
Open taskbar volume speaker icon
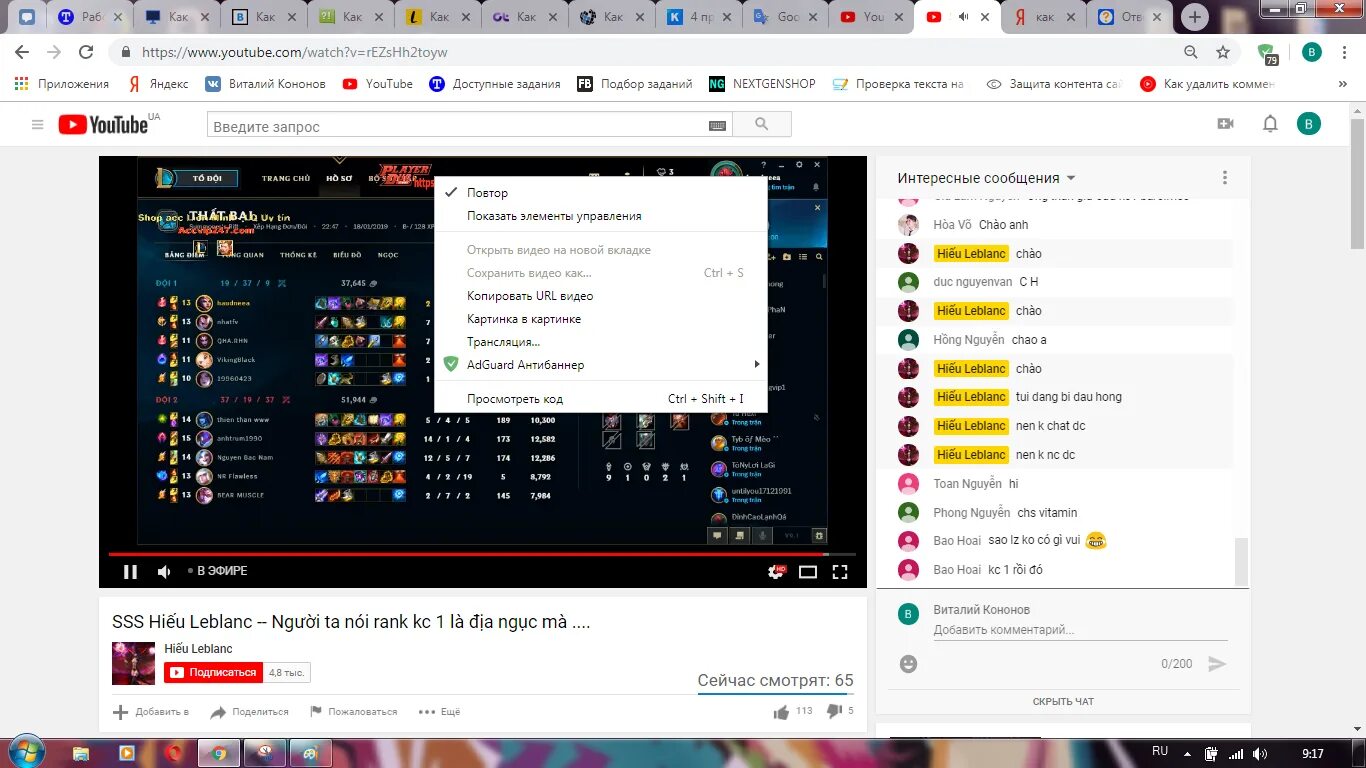click(x=1260, y=753)
